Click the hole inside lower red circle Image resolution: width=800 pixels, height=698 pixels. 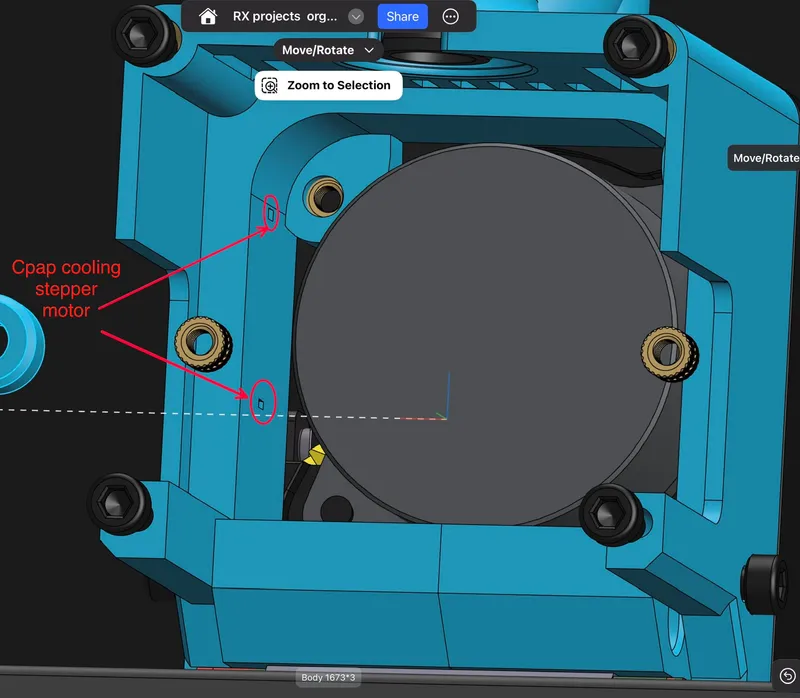pyautogui.click(x=261, y=404)
